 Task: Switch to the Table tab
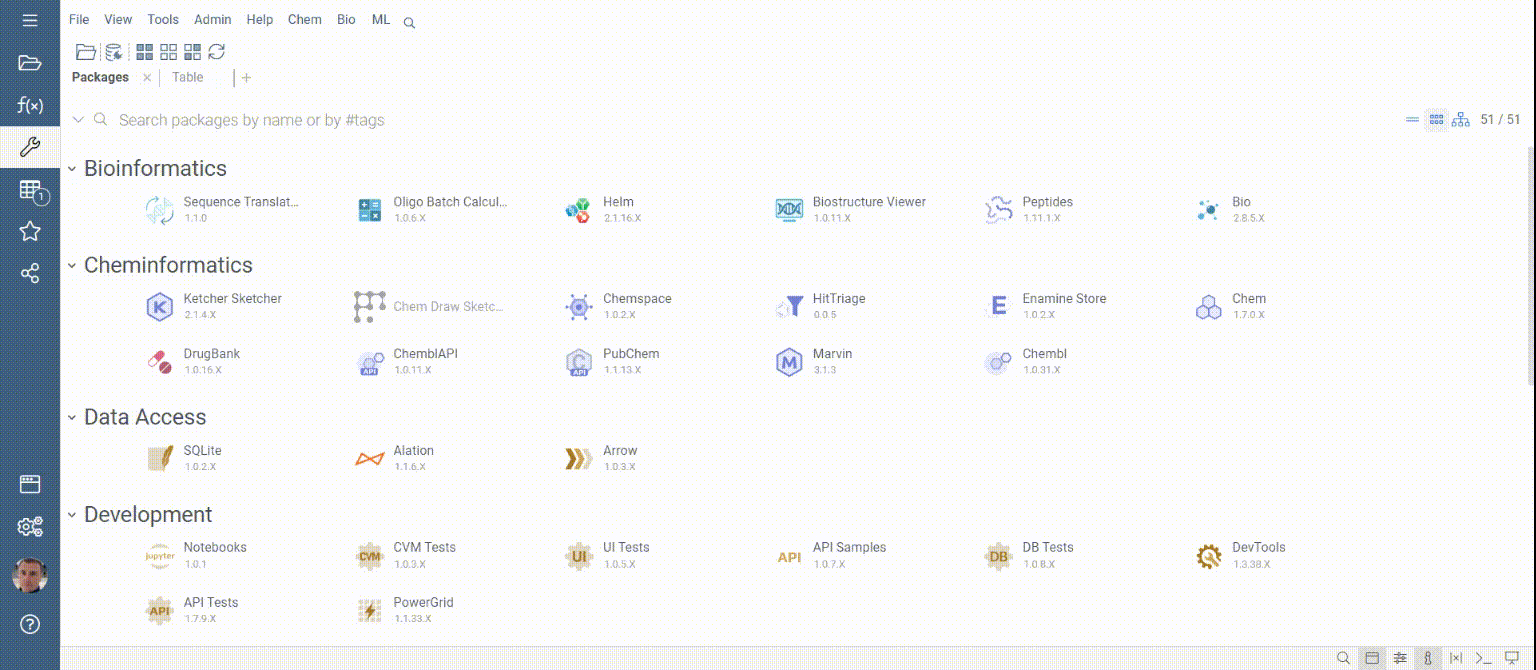pos(187,78)
